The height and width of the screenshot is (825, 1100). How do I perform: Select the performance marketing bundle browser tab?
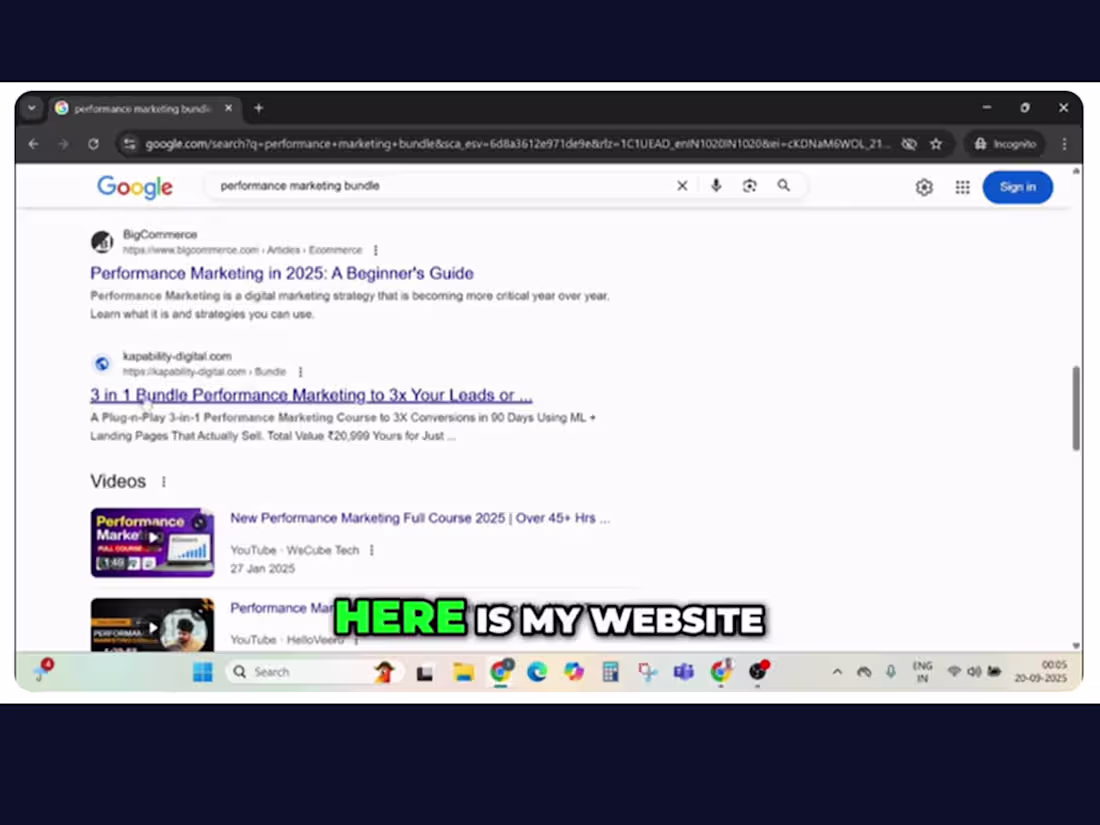140,107
